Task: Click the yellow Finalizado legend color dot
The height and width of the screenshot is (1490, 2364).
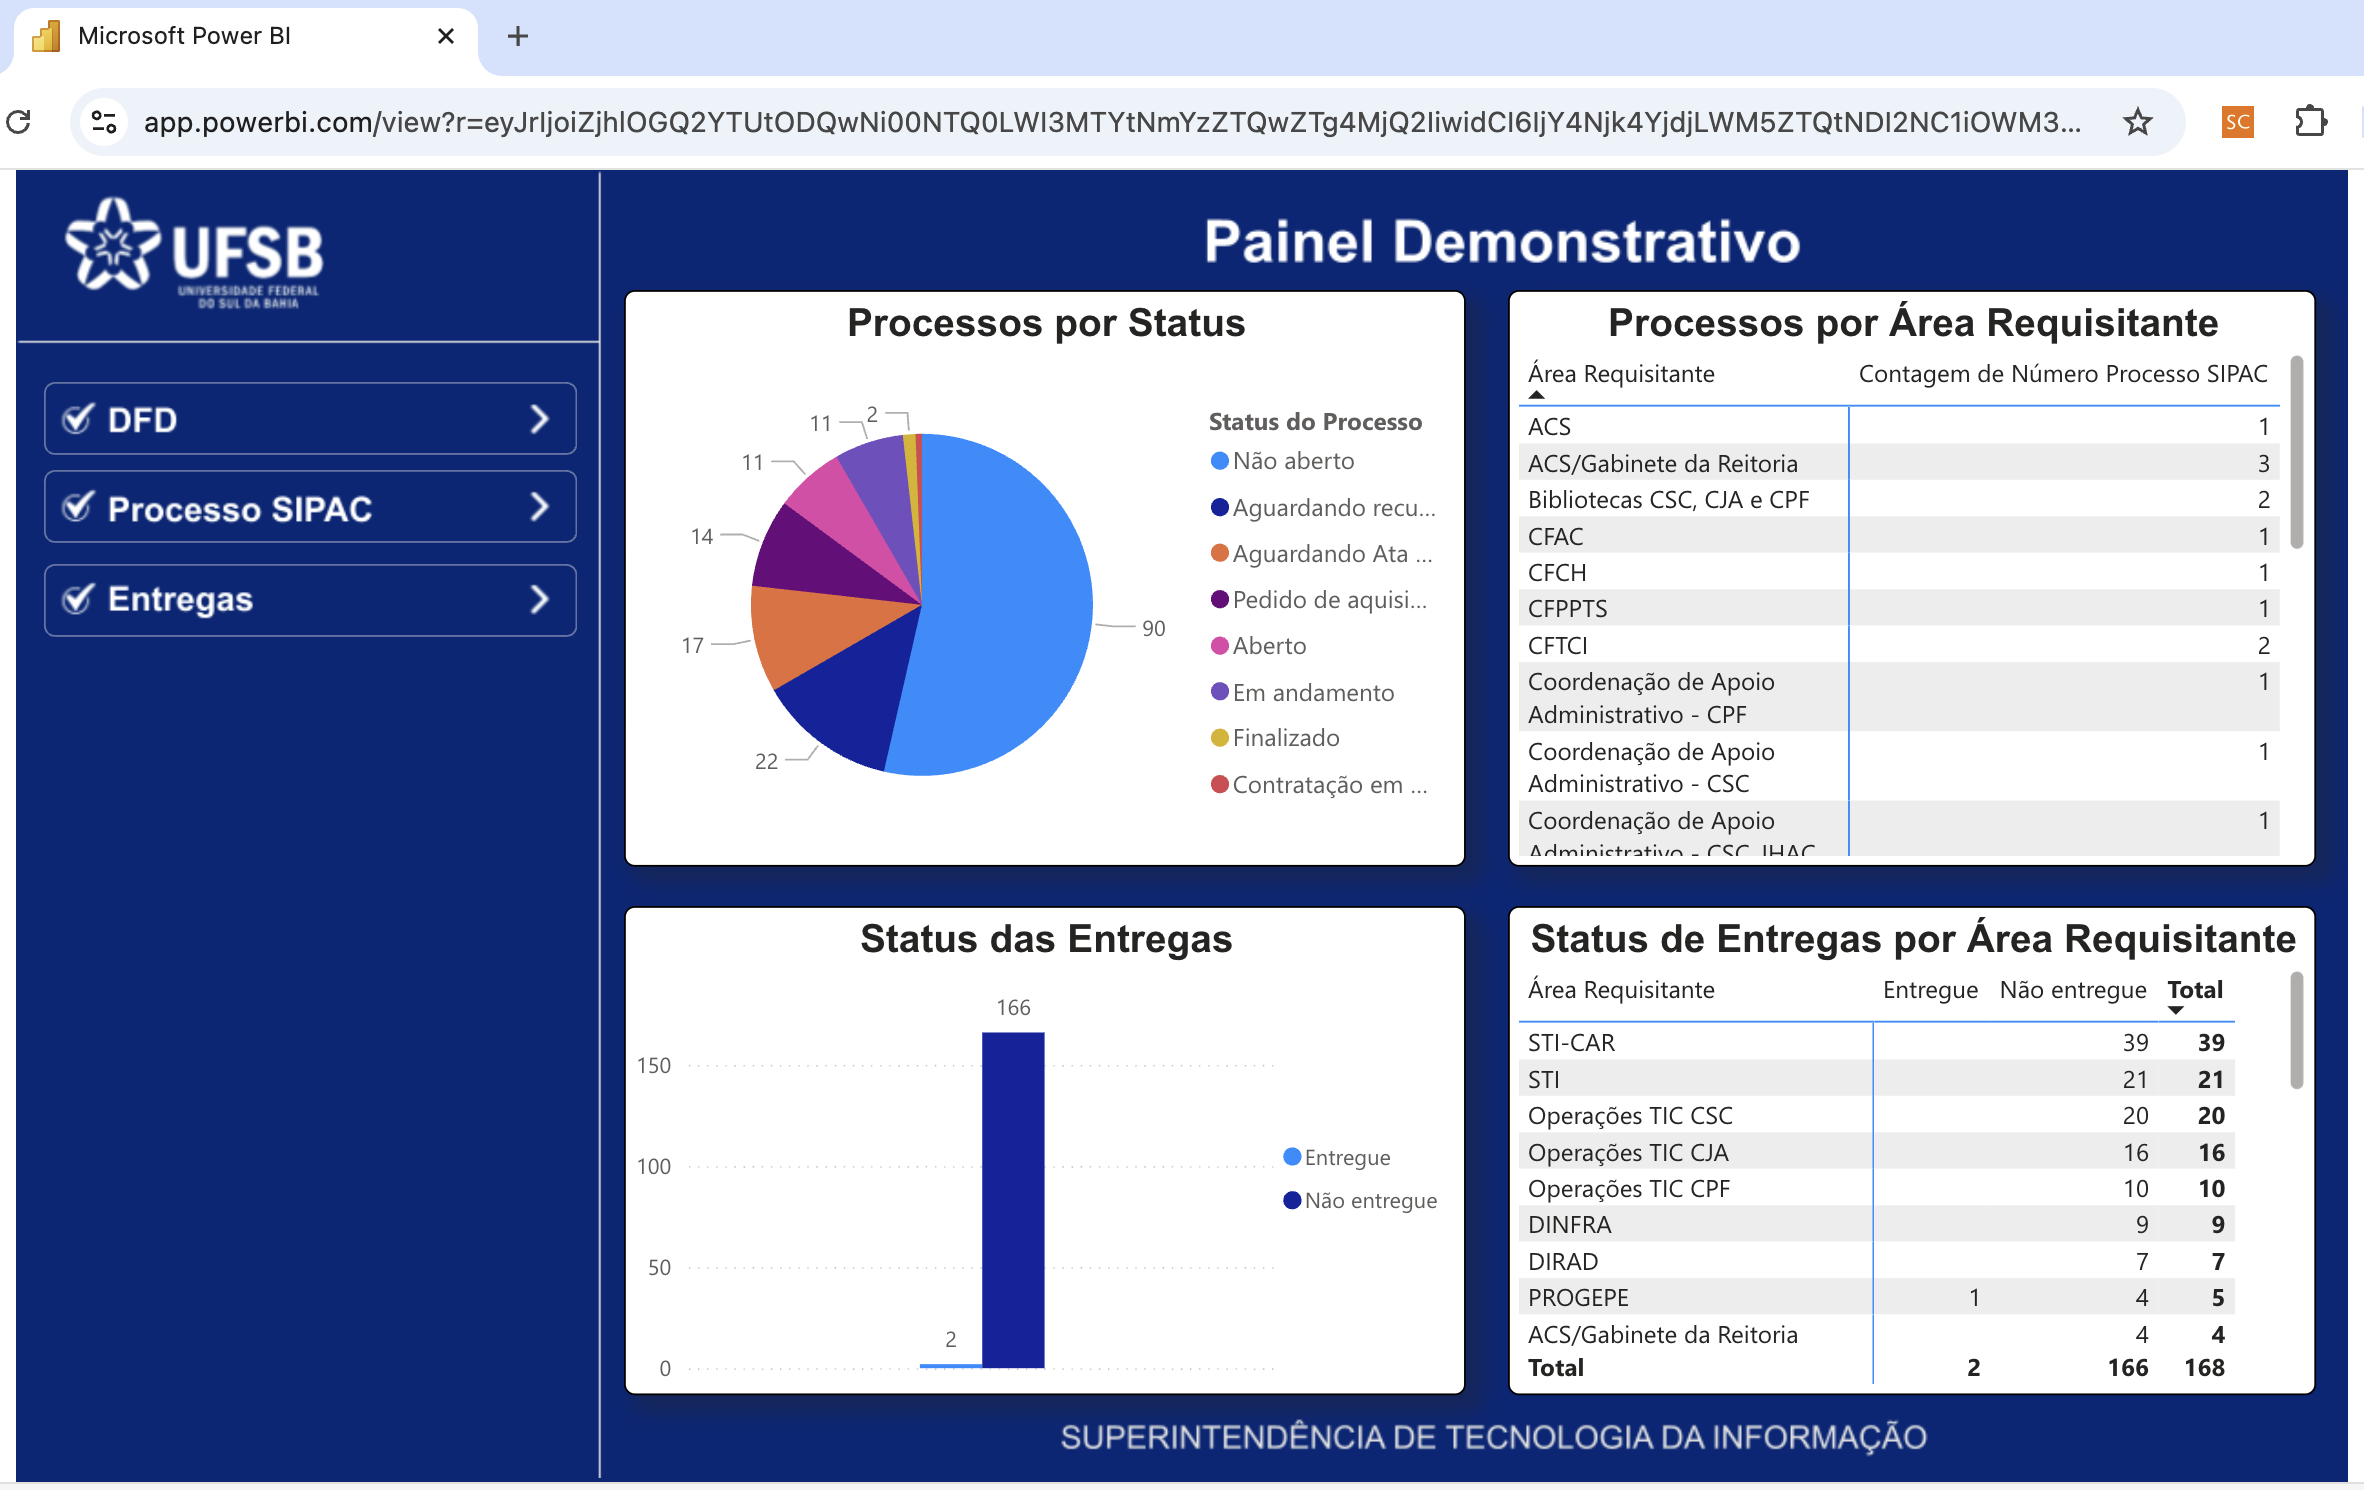Action: pos(1220,738)
